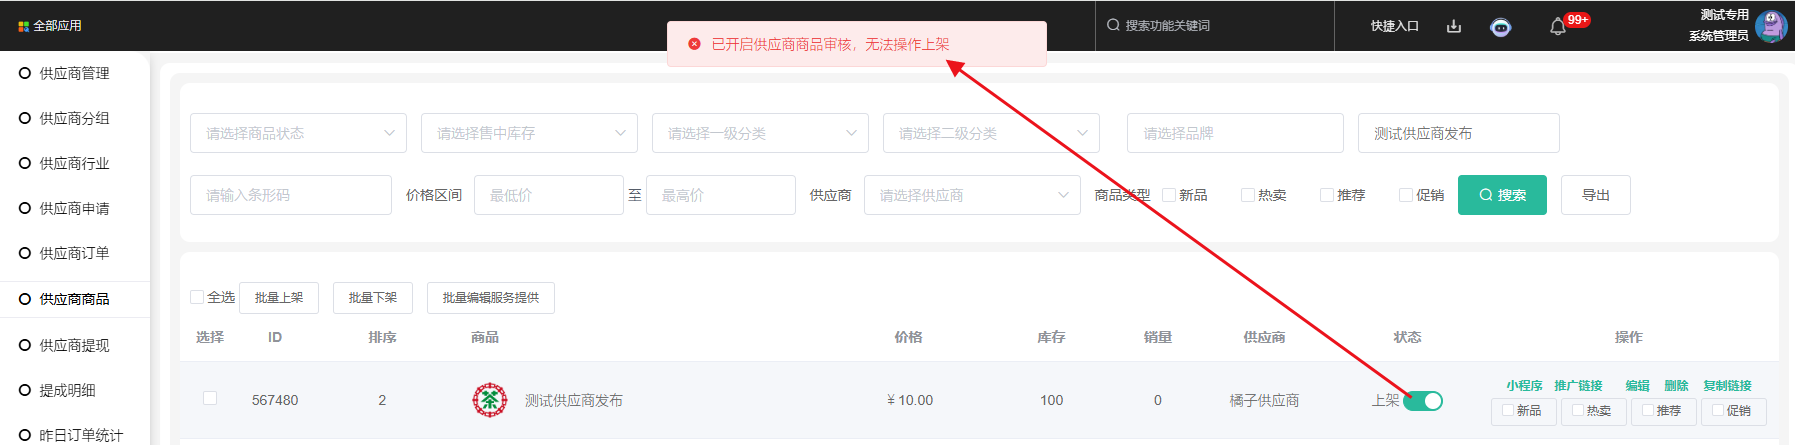Viewport: 1795px width, 445px height.
Task: Select the row checkbox for ID 567480
Action: 210,398
